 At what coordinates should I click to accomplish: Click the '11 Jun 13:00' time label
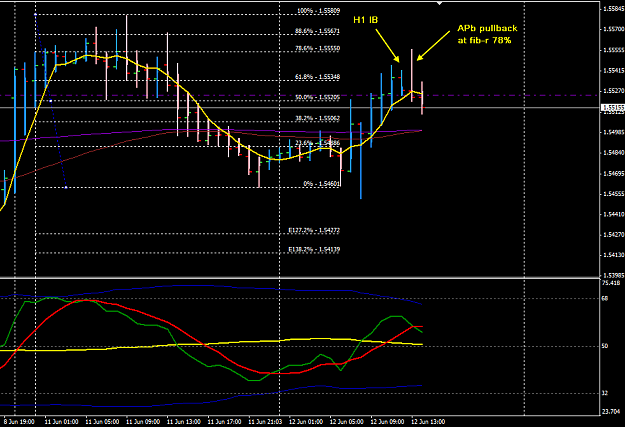[183, 422]
